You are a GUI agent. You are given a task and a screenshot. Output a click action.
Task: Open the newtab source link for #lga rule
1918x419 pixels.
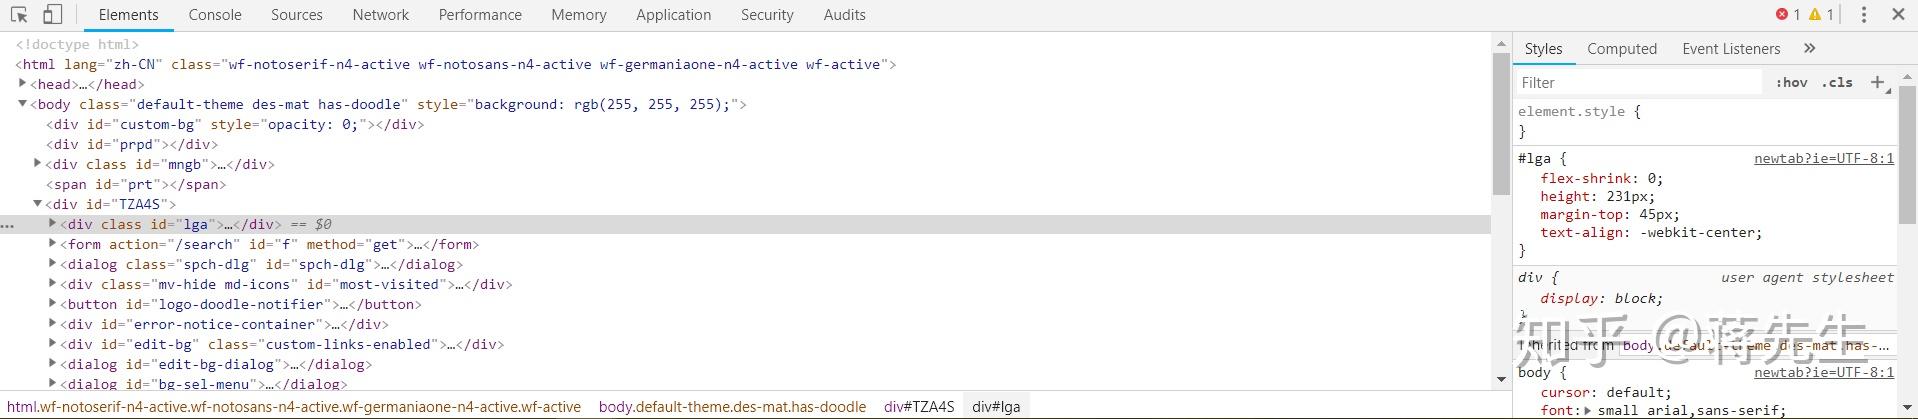(x=1823, y=158)
